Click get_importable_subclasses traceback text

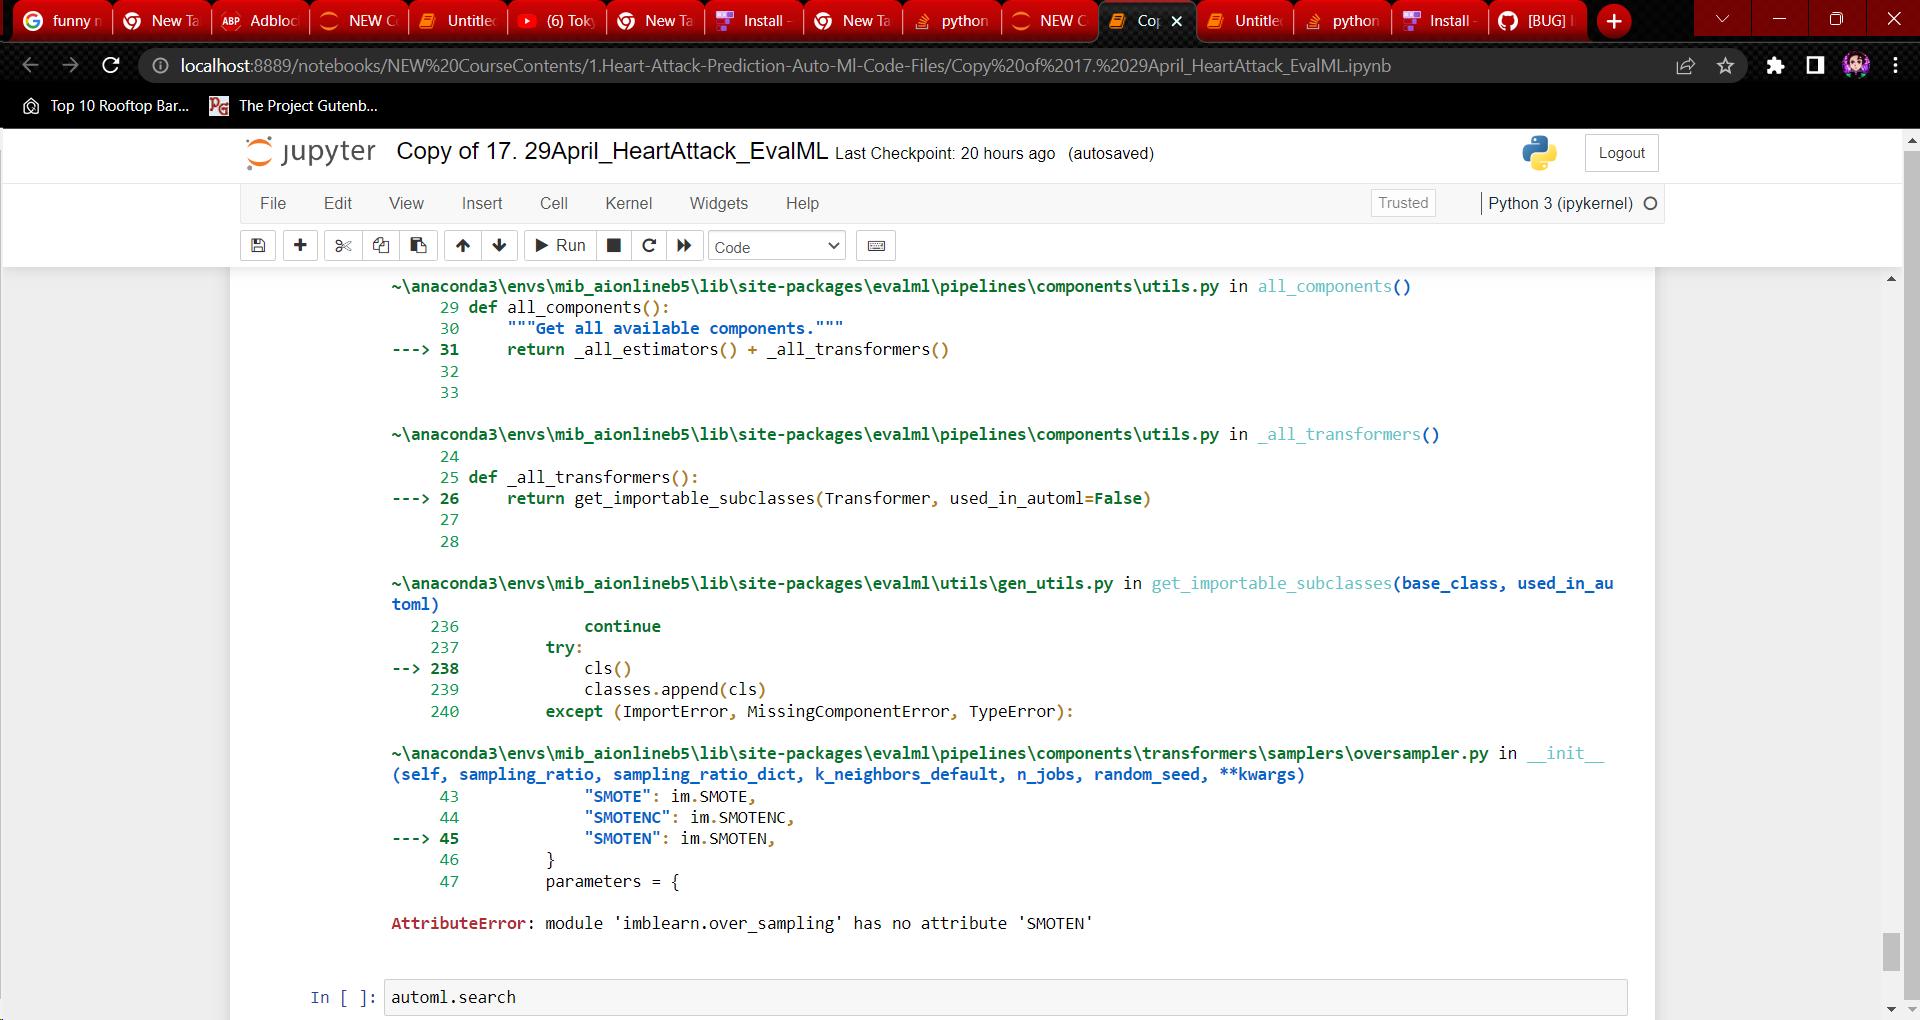[1271, 584]
